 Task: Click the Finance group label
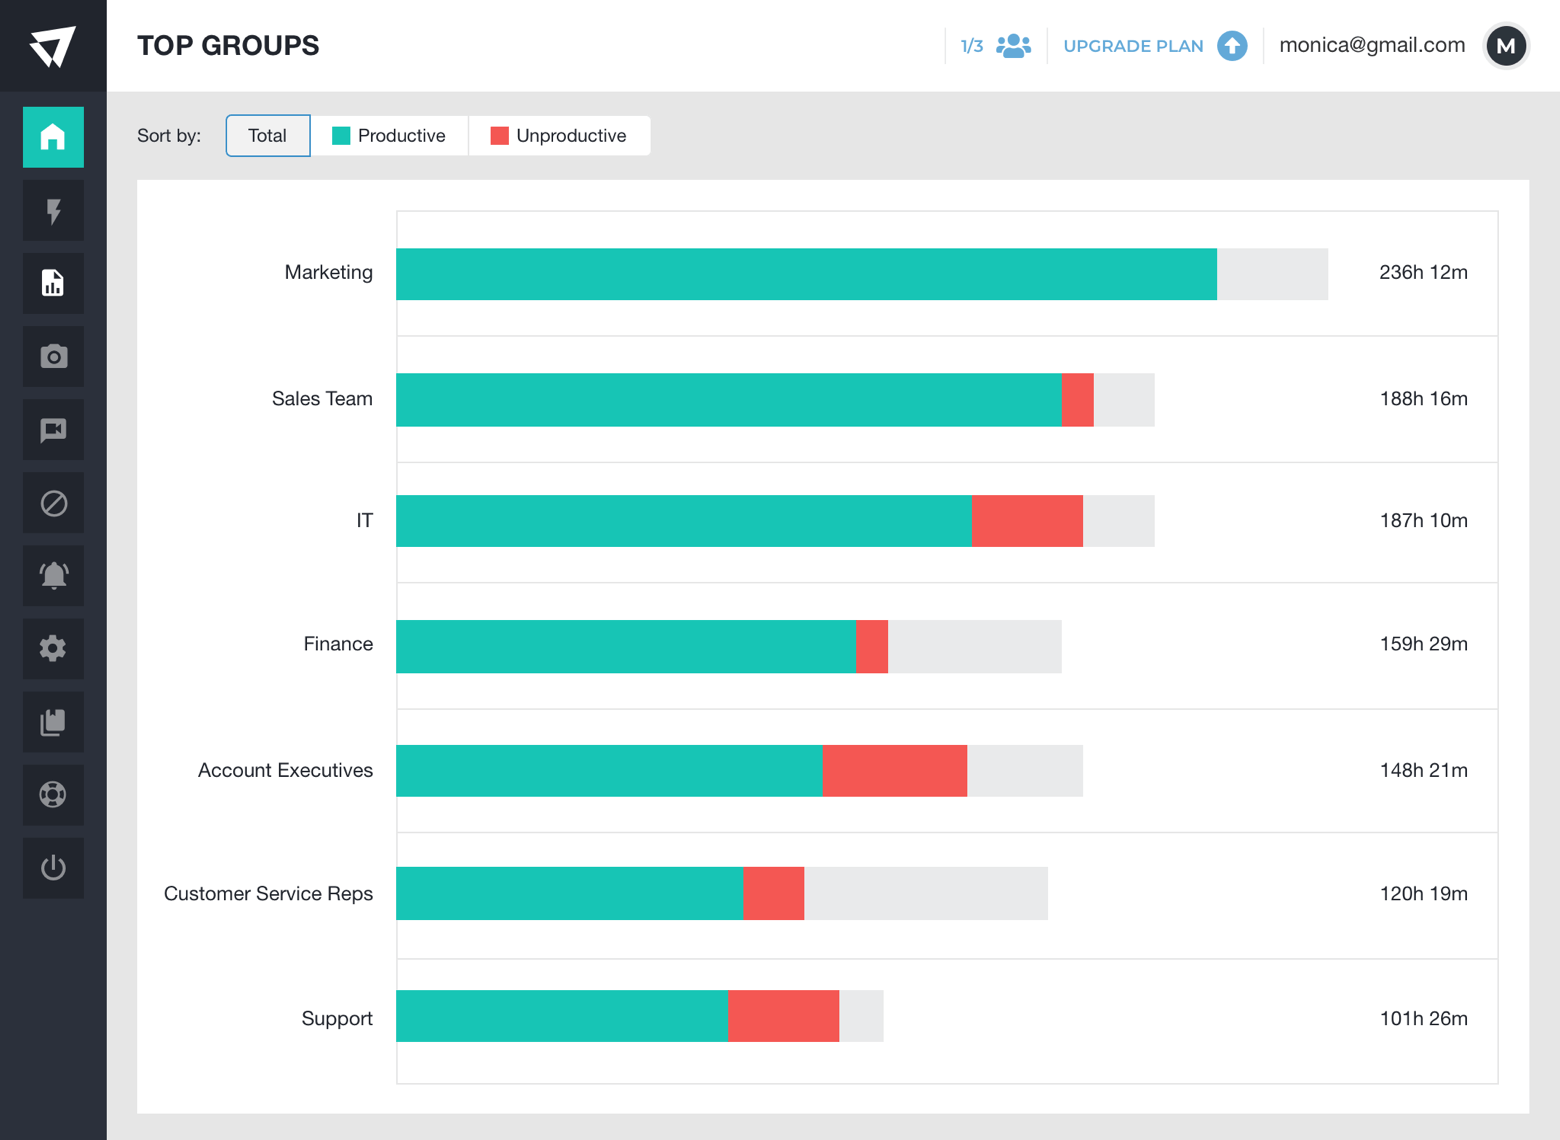[338, 644]
